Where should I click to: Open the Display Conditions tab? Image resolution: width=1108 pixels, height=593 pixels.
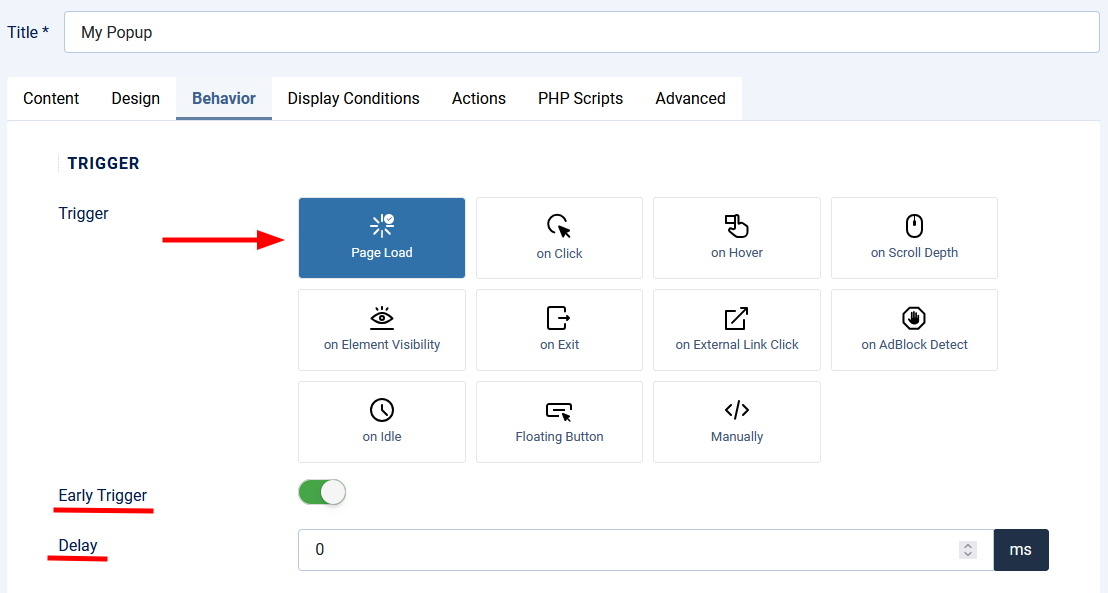(353, 98)
